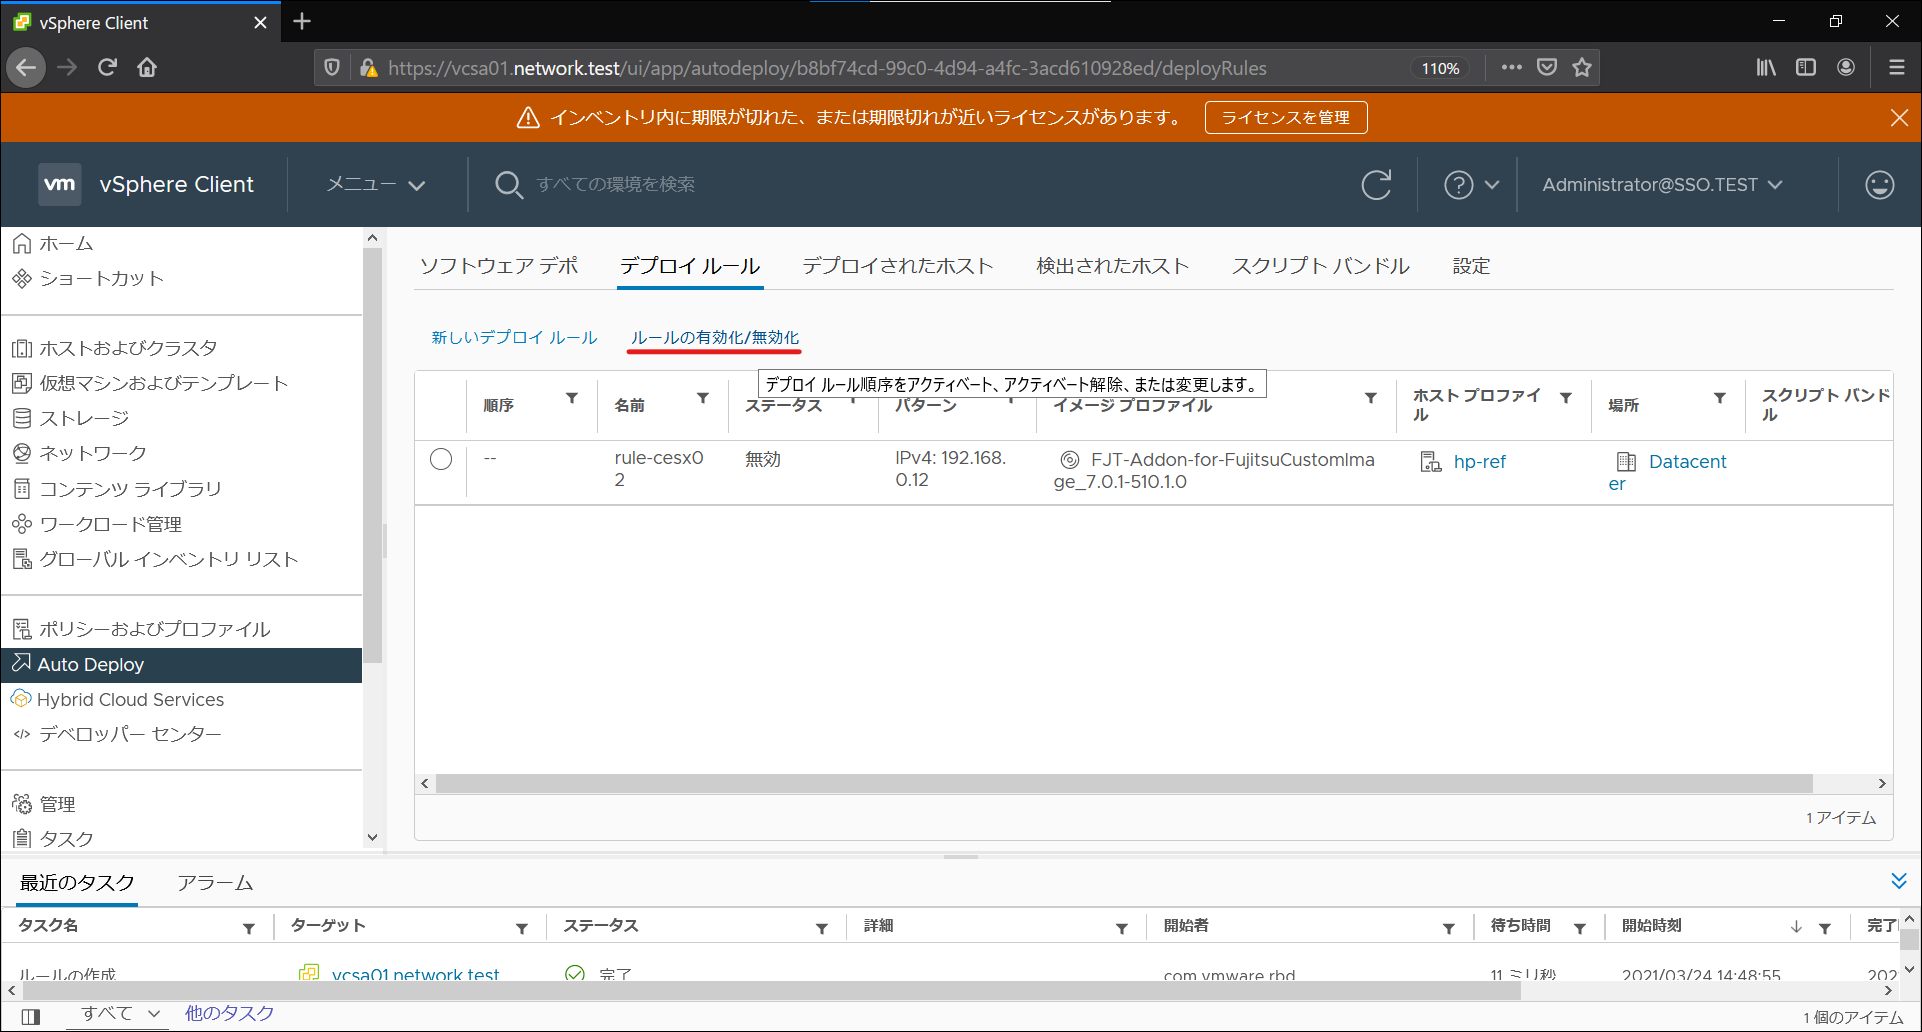Go to browser home page icon

coord(147,68)
